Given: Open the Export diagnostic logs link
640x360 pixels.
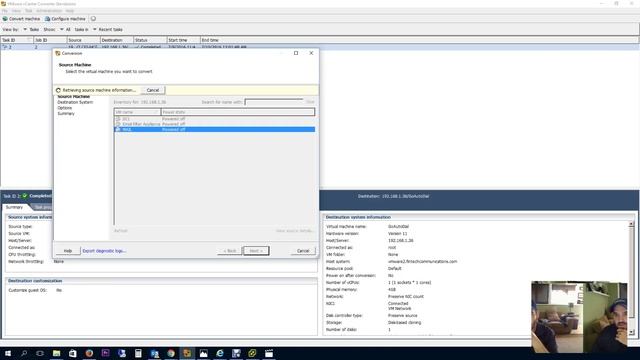Looking at the screenshot, I should 104,251.
